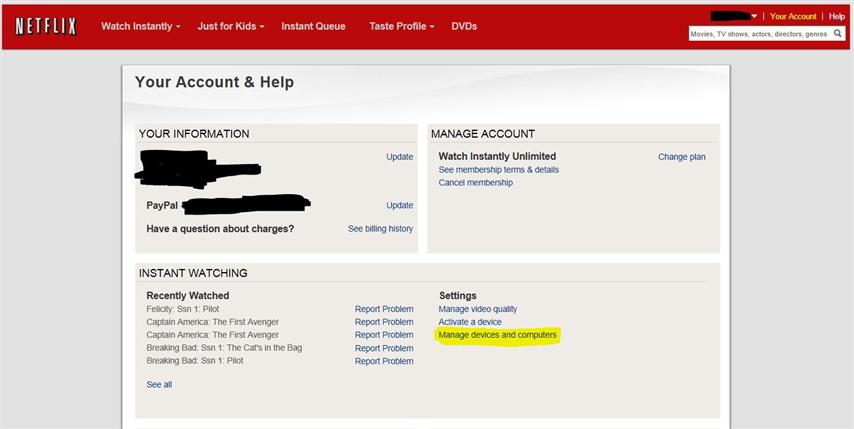Click the Your Account link
Viewport: 854px width, 429px height.
pyautogui.click(x=793, y=16)
